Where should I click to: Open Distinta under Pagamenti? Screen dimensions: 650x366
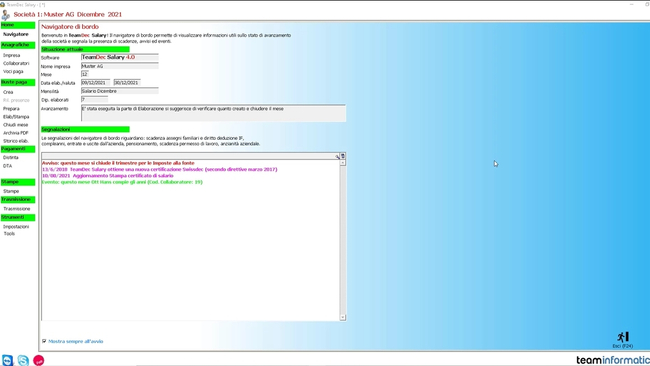(11, 158)
